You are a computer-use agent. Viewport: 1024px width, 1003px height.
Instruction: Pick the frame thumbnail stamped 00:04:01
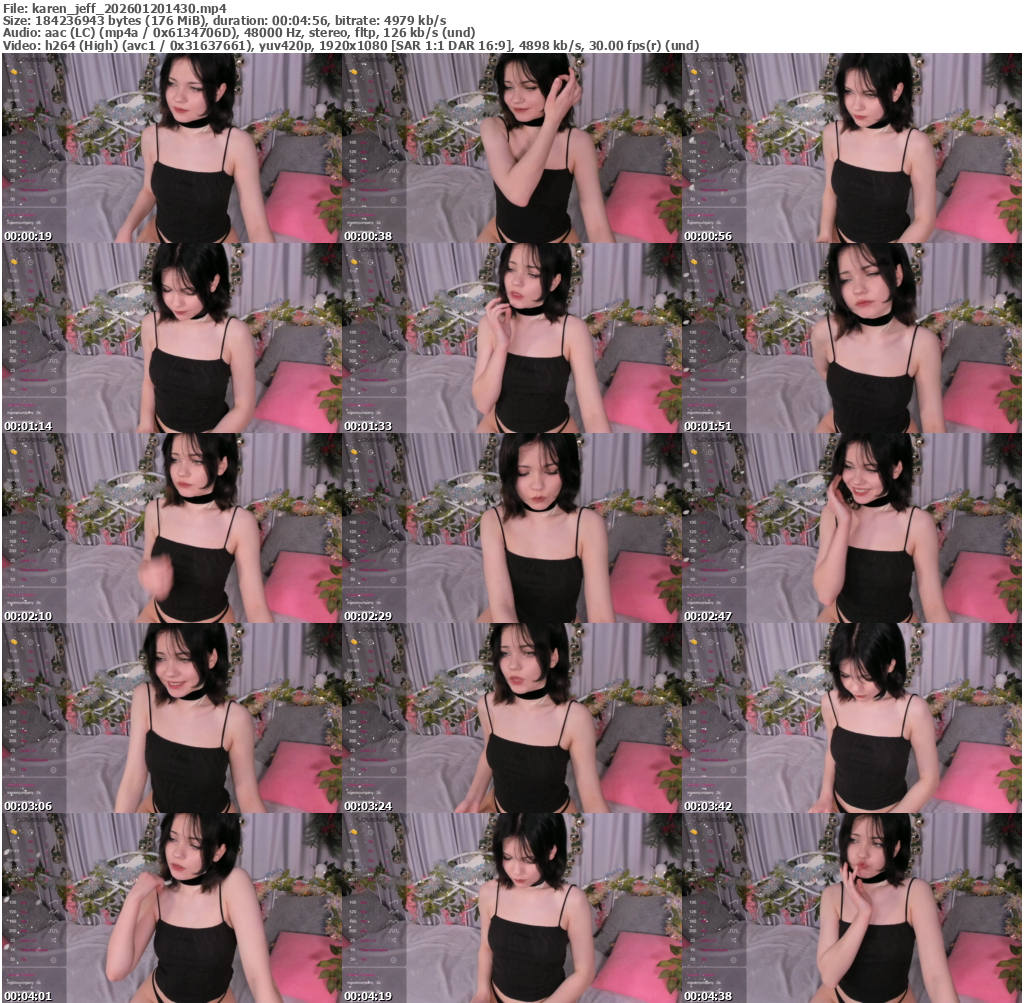pos(171,908)
